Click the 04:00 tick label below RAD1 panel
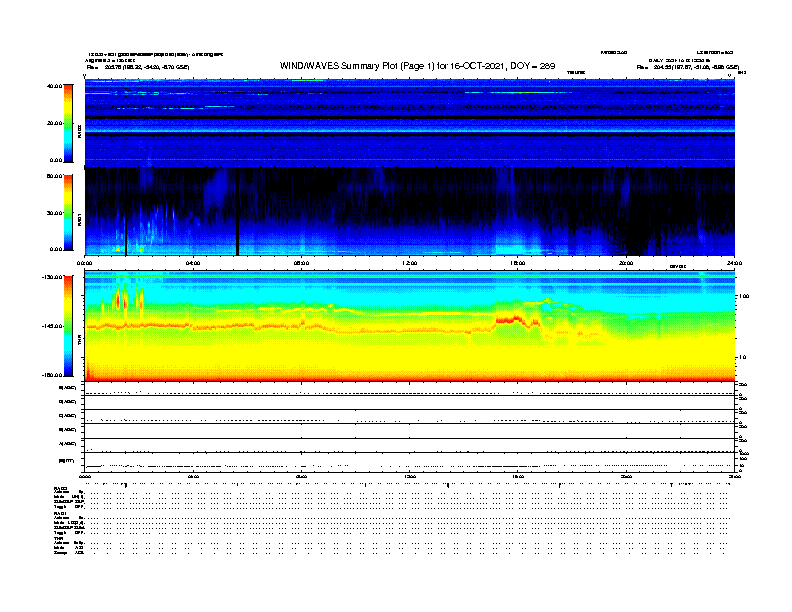 [x=193, y=263]
